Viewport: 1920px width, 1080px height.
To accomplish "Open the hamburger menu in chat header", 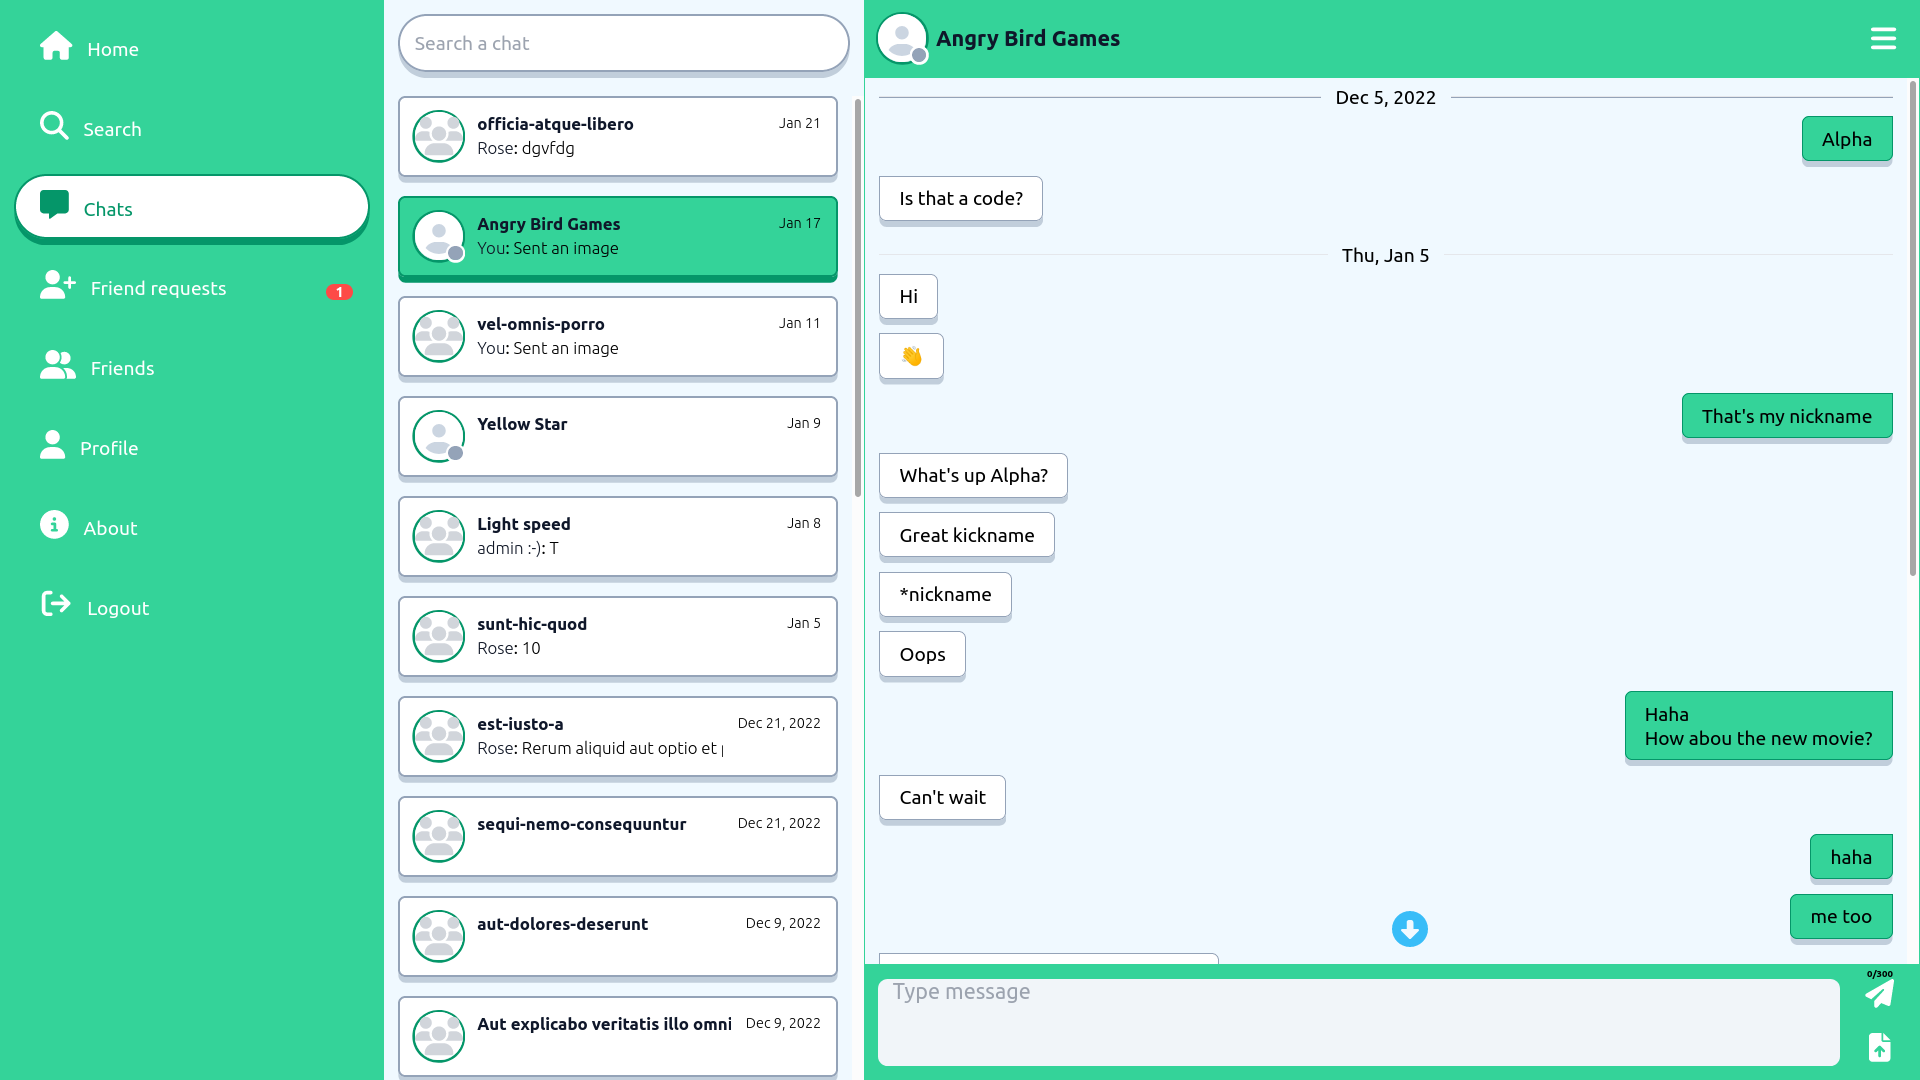I will [x=1883, y=39].
